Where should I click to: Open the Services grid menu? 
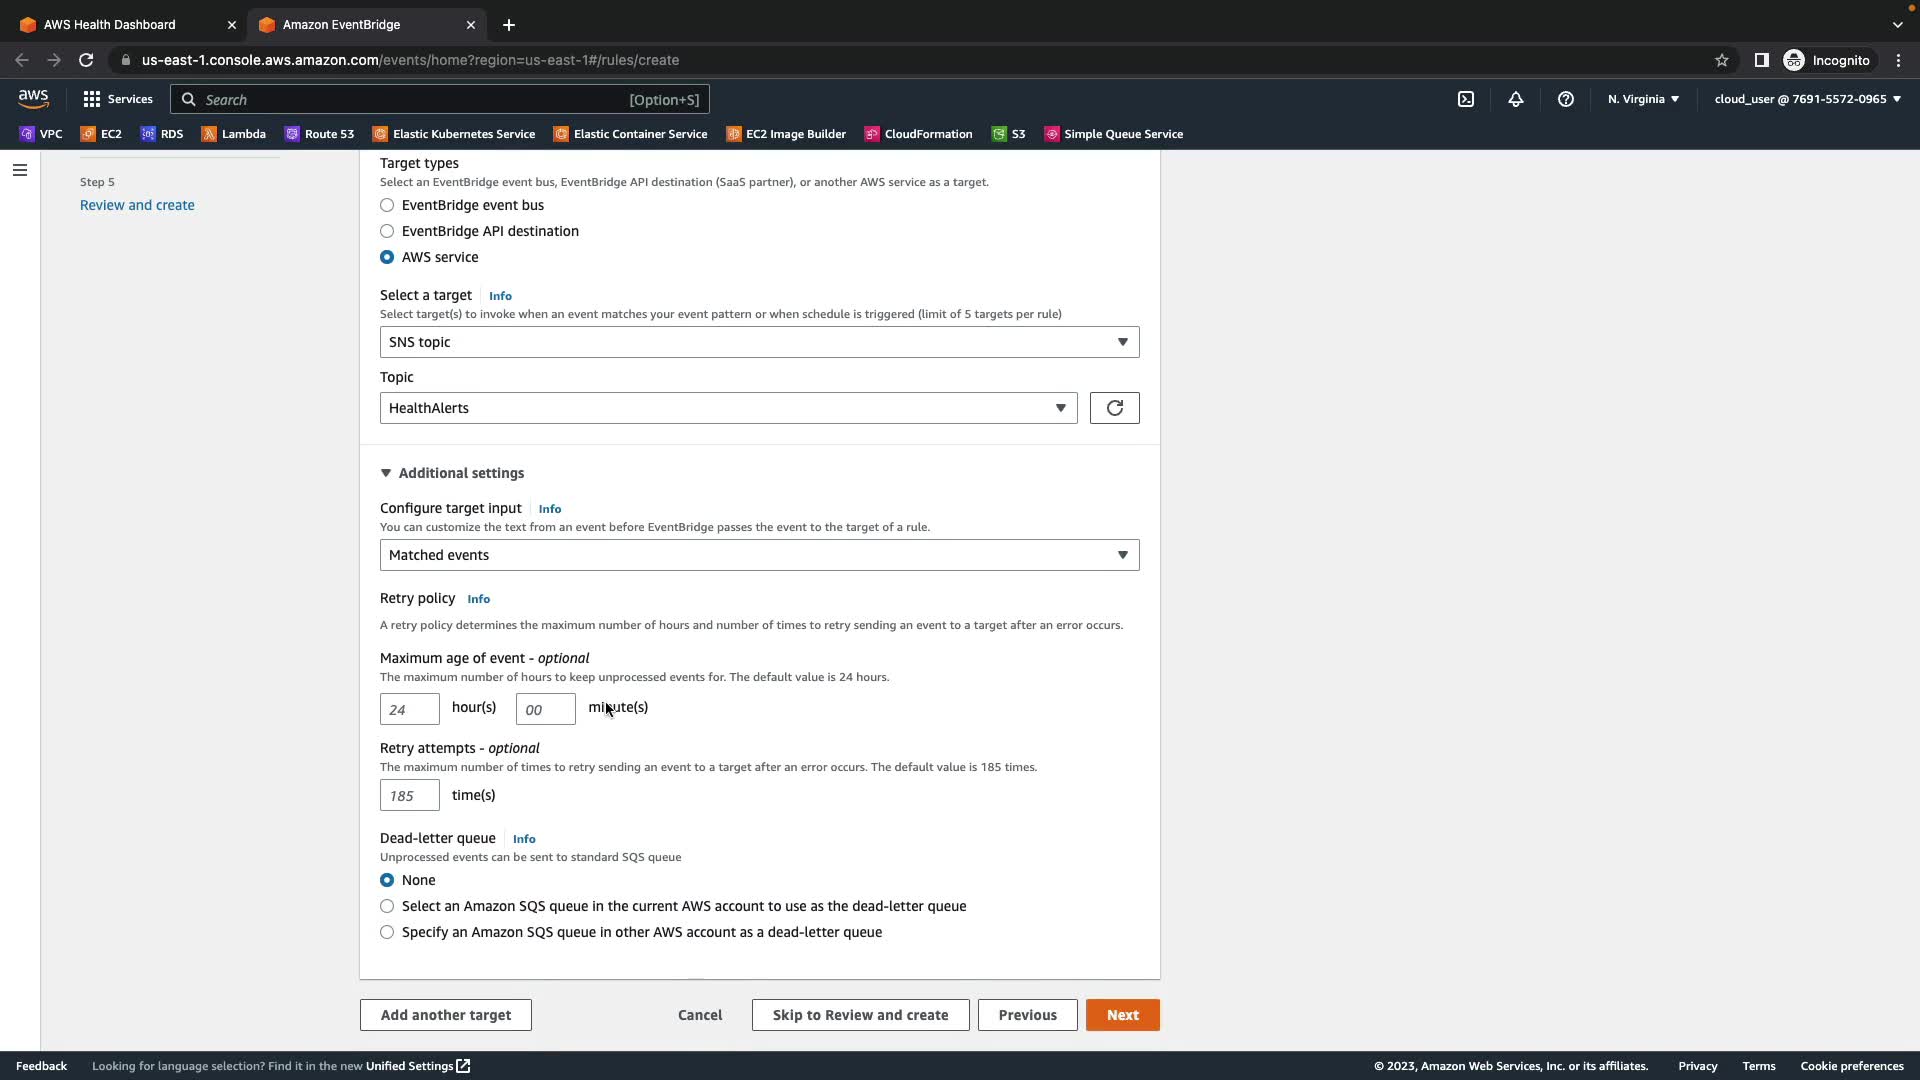pyautogui.click(x=118, y=99)
